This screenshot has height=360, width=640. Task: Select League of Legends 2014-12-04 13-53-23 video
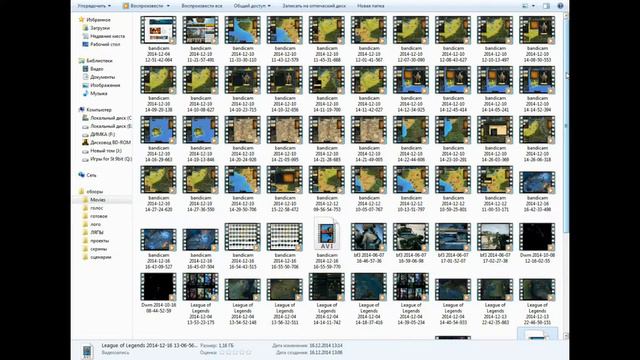point(200,287)
